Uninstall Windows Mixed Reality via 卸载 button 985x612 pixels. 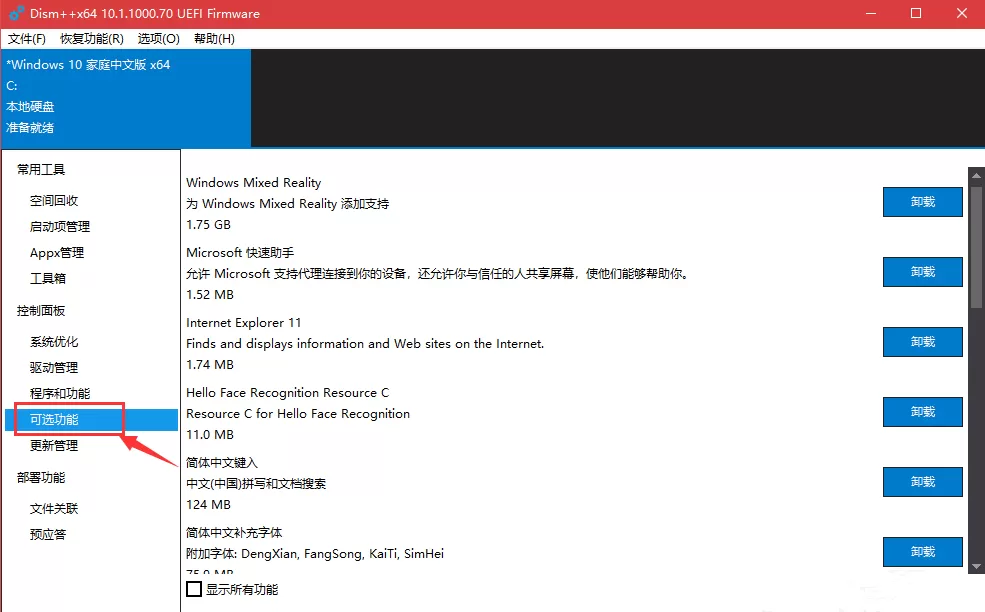coord(922,202)
